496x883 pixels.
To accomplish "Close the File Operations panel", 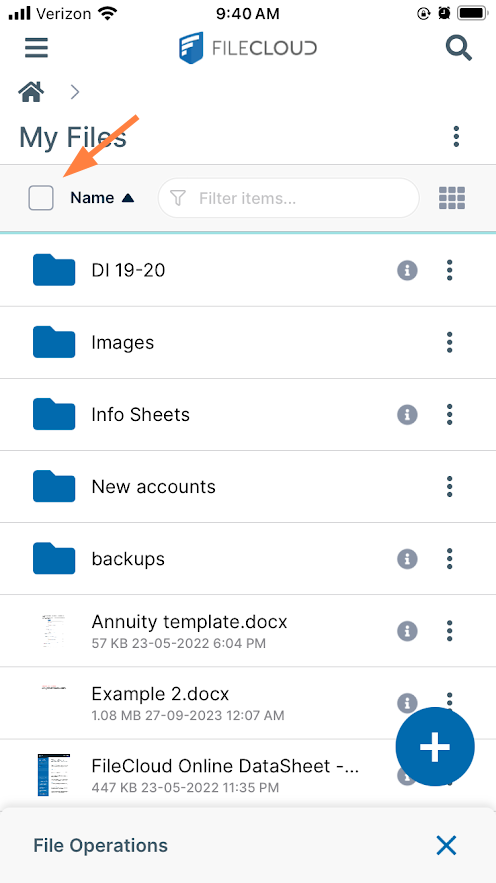I will pyautogui.click(x=446, y=845).
